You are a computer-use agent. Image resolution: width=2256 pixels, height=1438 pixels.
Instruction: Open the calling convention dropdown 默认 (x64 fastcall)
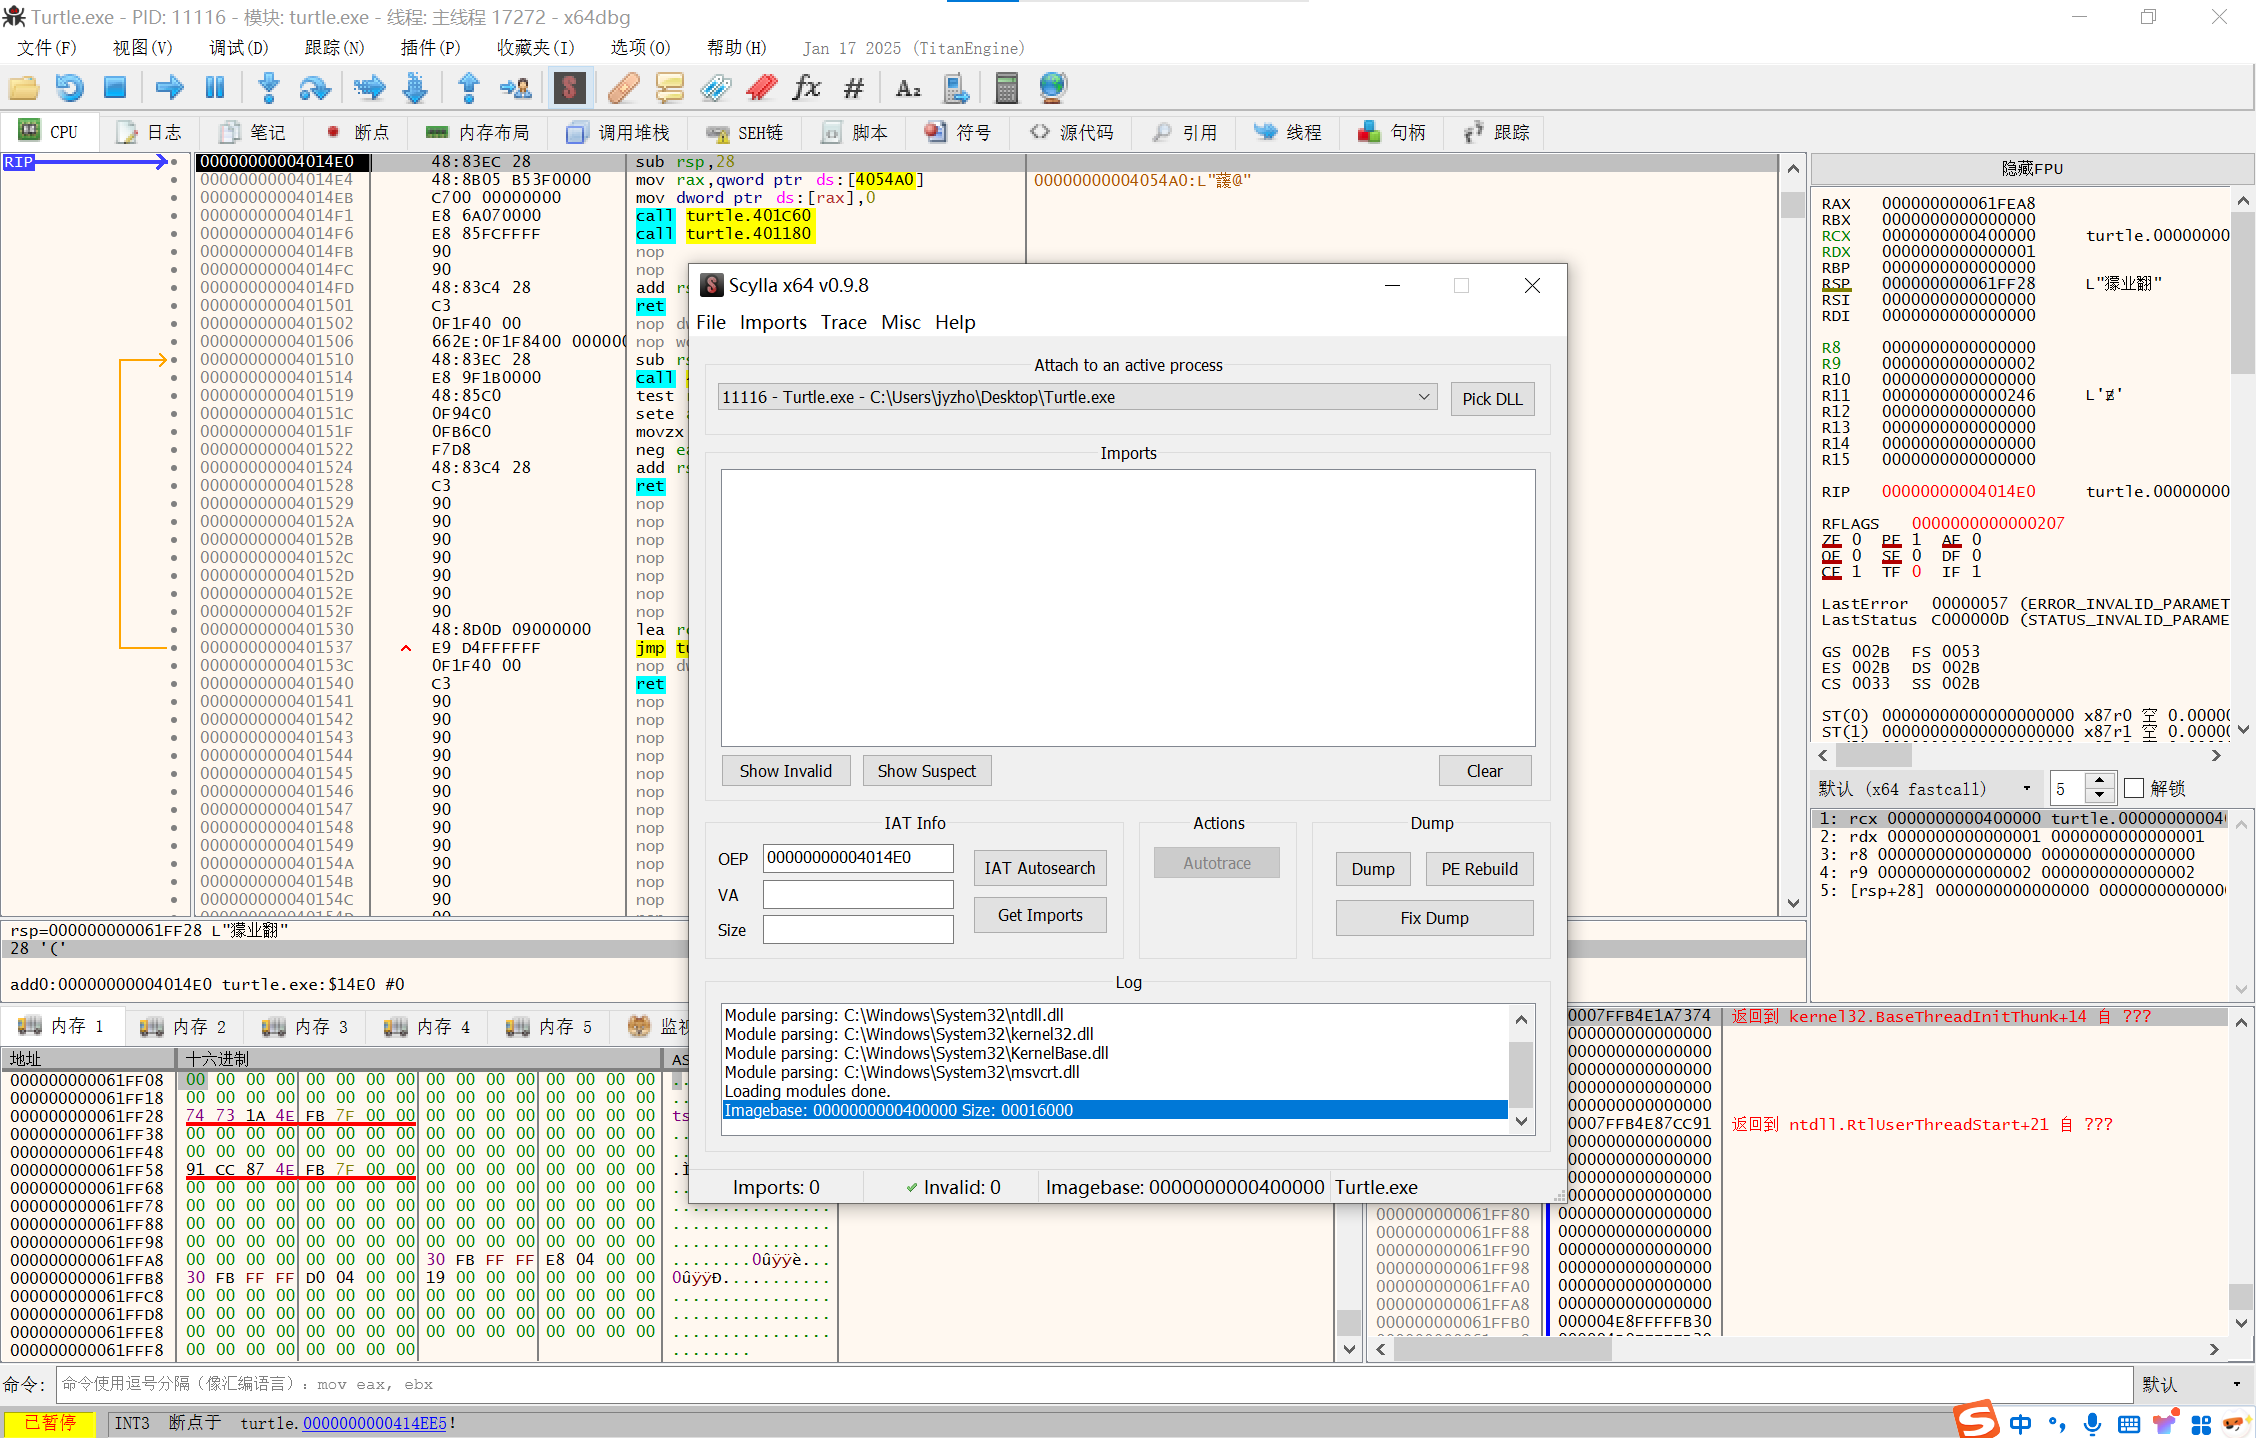point(1926,789)
